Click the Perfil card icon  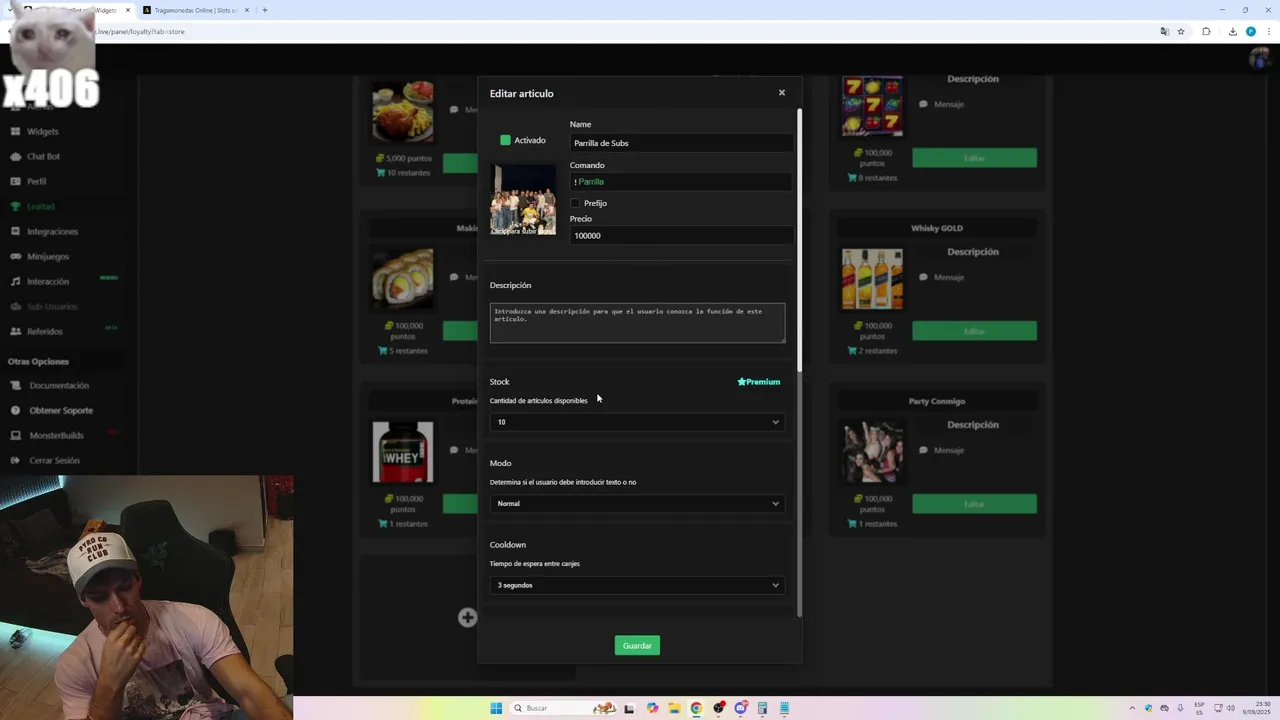(x=16, y=181)
